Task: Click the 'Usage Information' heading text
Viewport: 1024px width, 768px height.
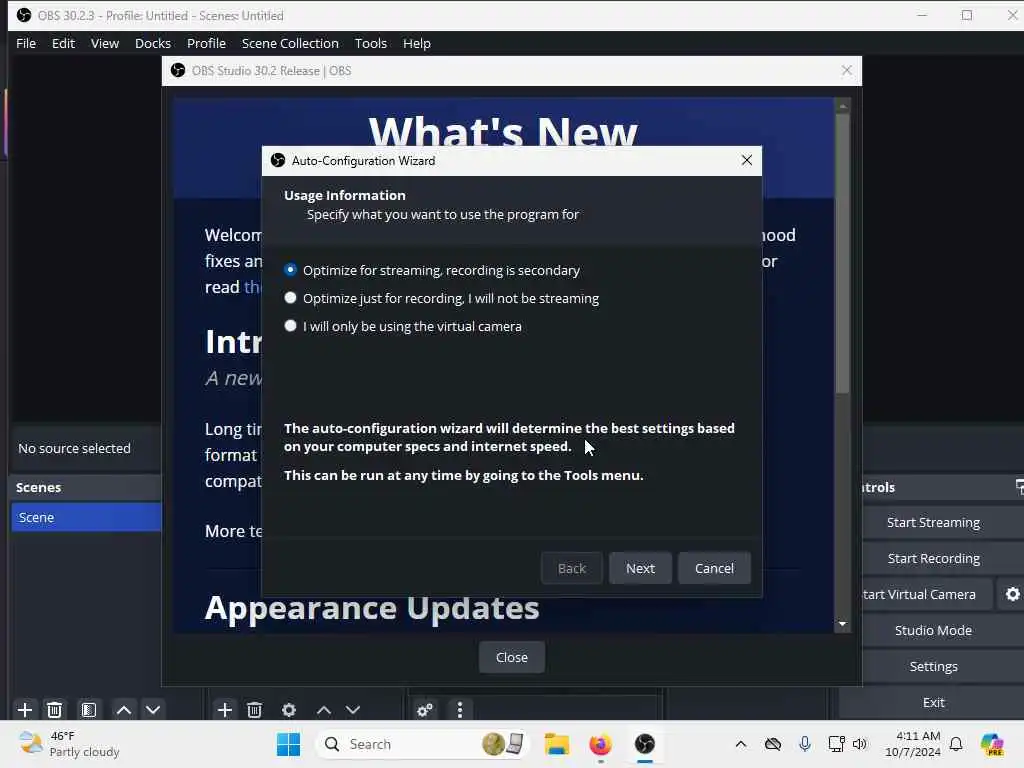Action: pos(345,195)
